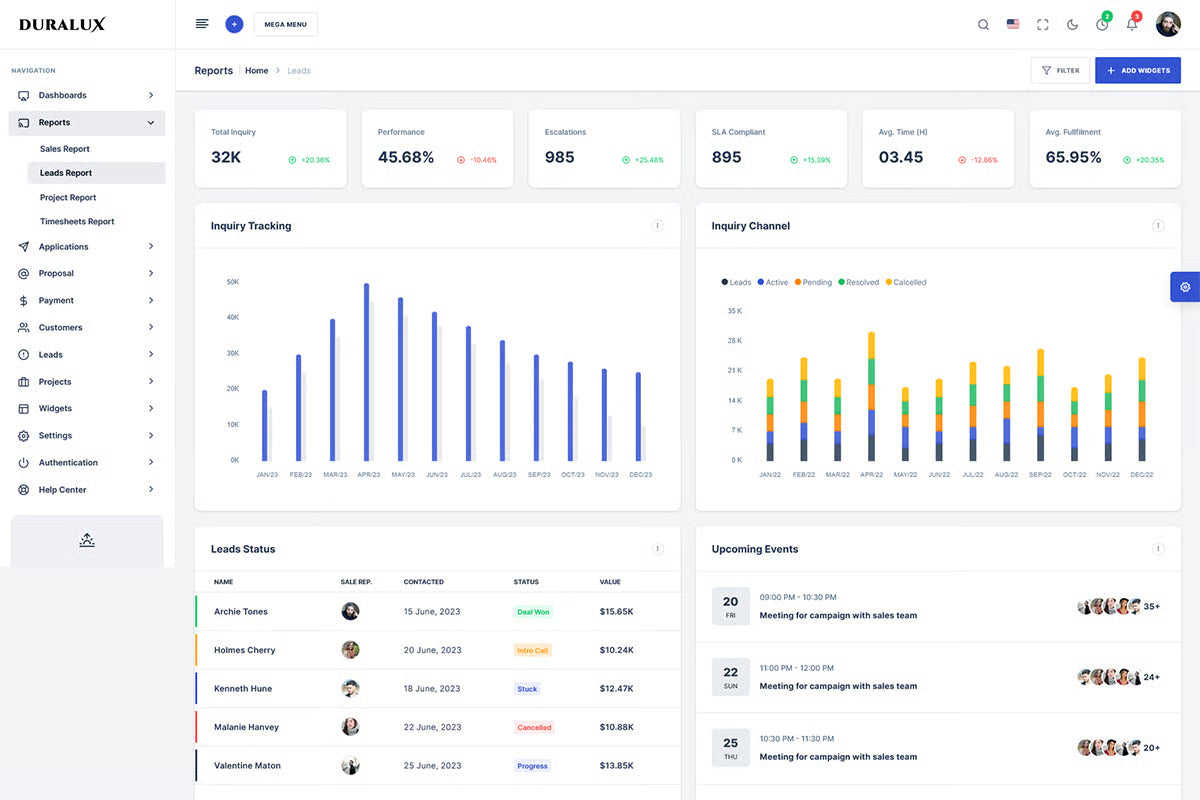Select the Timesheets Report submenu item
This screenshot has width=1200, height=800.
click(77, 222)
